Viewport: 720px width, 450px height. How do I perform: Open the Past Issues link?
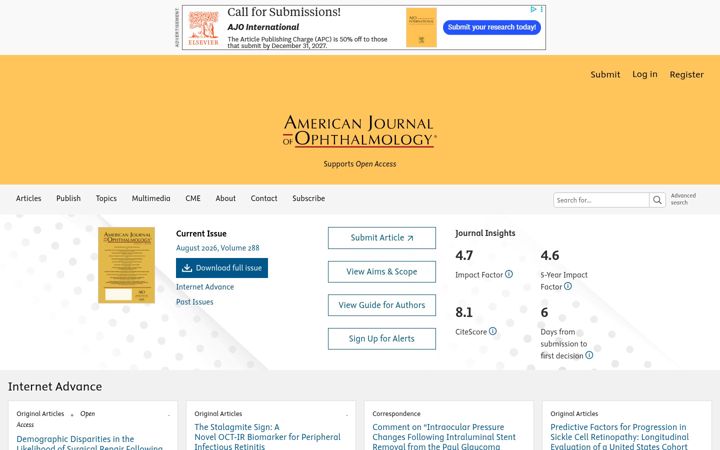195,302
